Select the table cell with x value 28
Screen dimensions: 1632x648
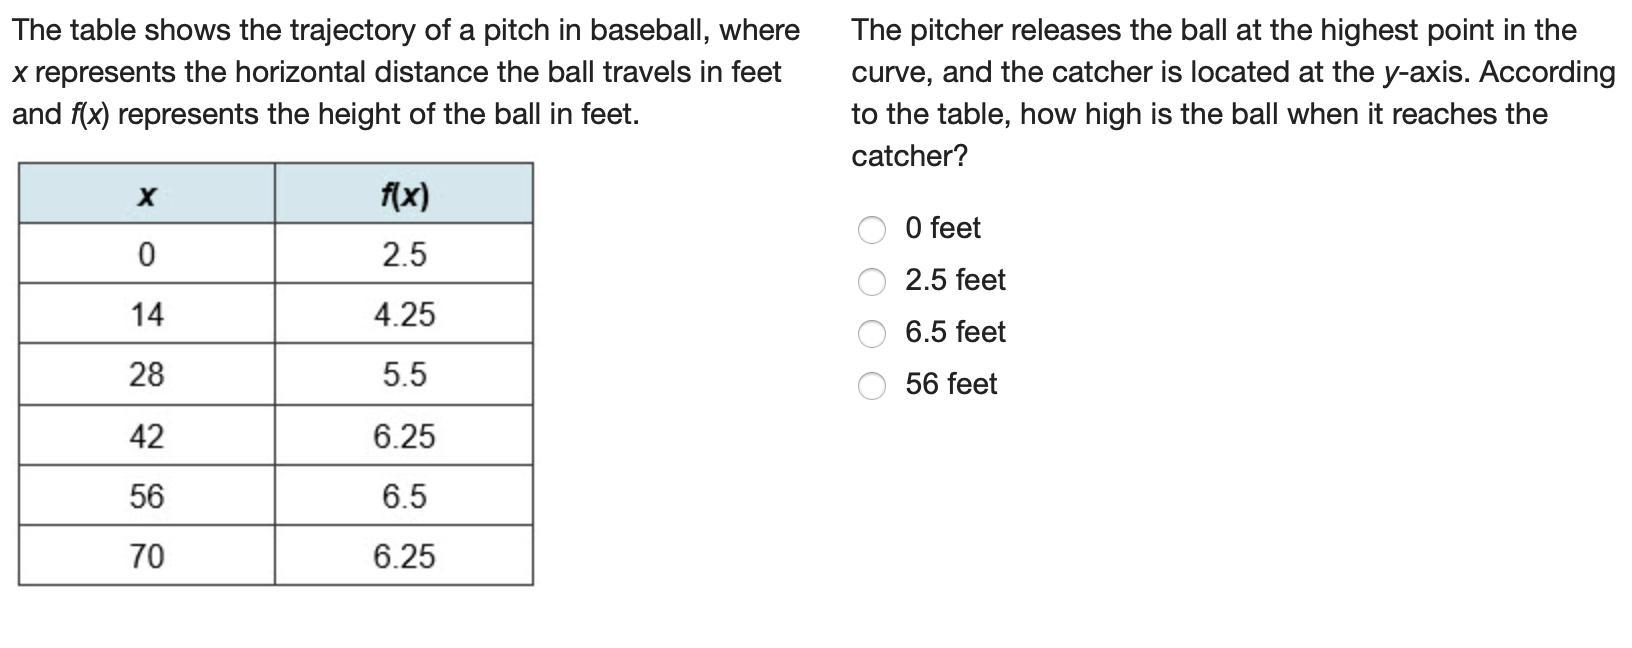tap(146, 375)
